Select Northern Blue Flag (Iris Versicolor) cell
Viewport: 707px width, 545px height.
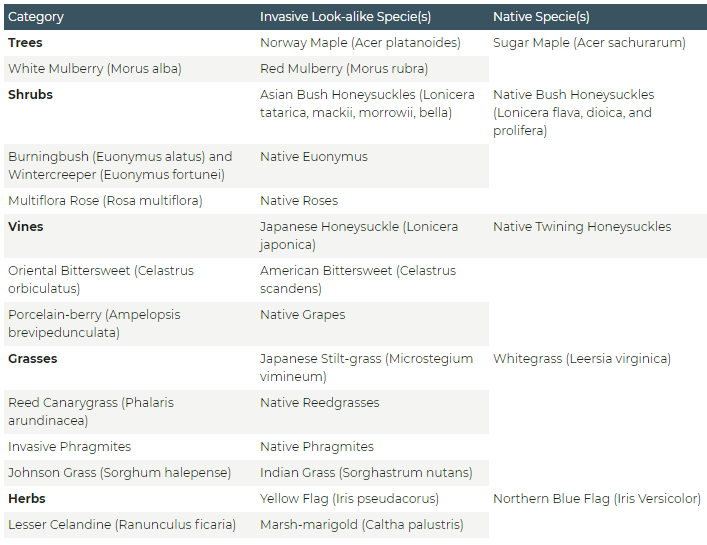(596, 499)
